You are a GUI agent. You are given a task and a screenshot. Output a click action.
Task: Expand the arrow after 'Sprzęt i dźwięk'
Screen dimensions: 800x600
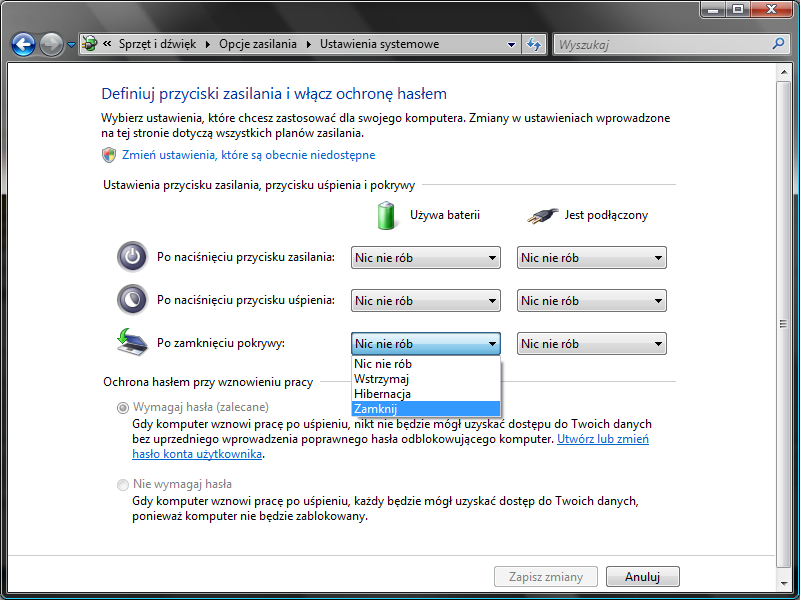pyautogui.click(x=208, y=44)
